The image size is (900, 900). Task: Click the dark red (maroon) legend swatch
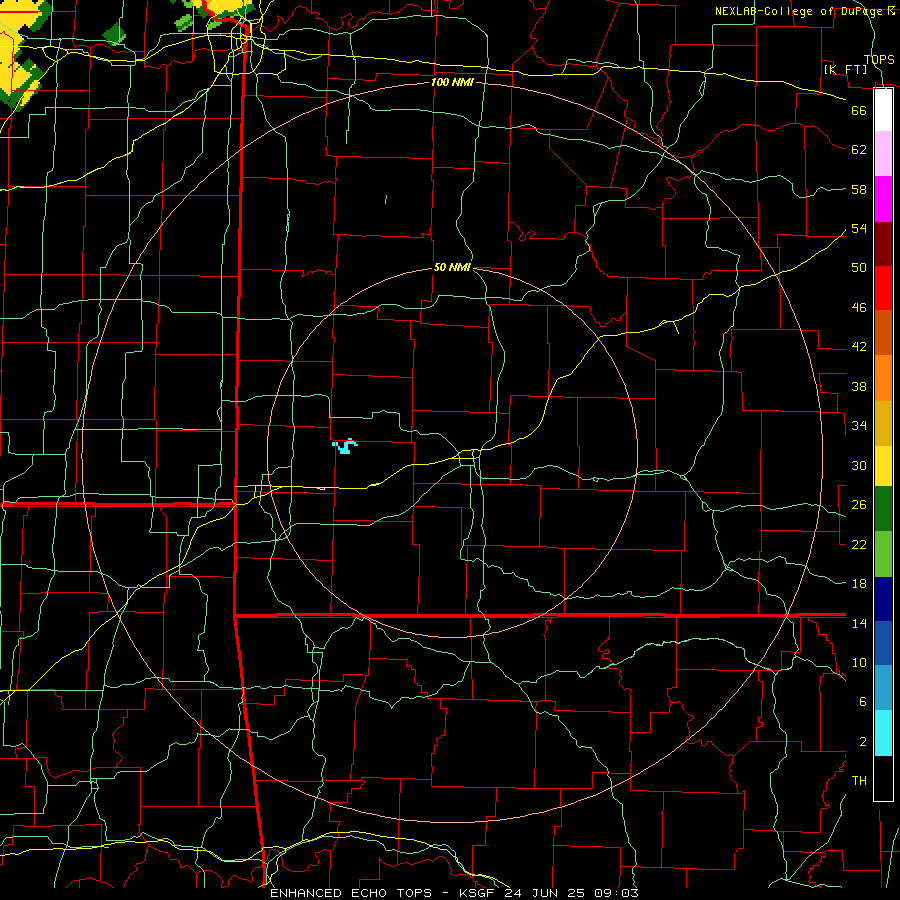click(883, 244)
